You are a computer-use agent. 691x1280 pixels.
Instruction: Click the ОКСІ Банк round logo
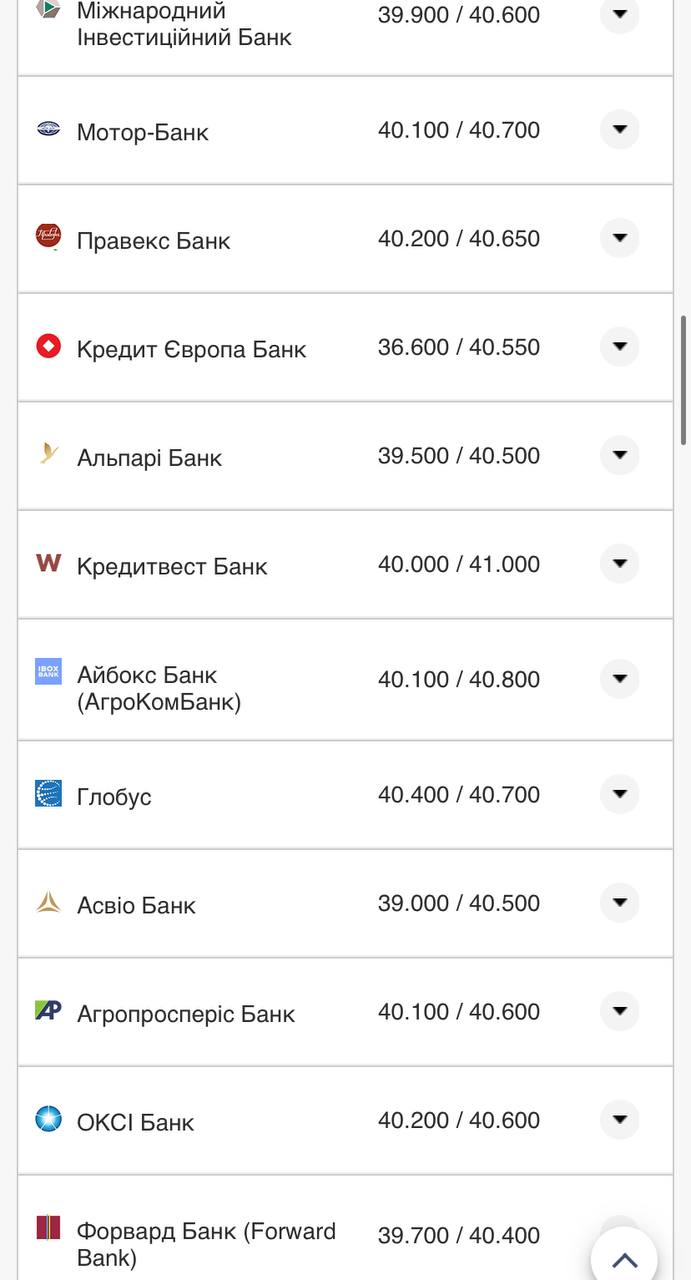click(48, 1119)
